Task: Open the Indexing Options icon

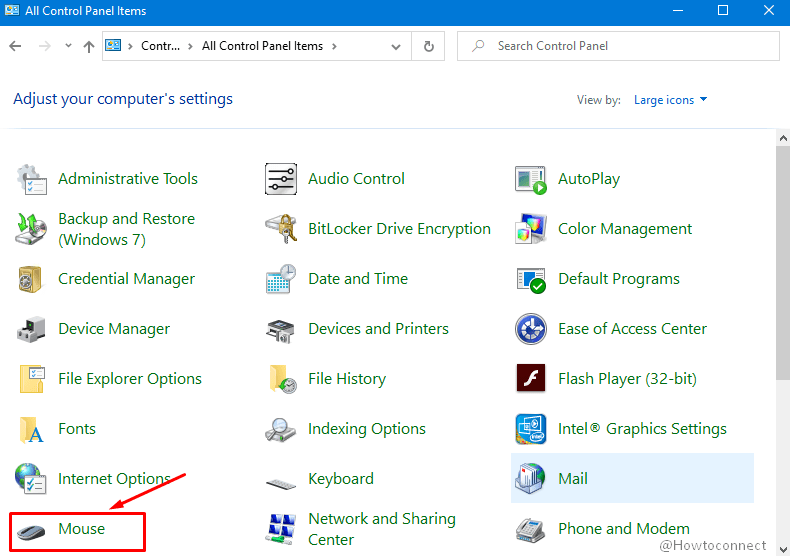Action: (x=281, y=430)
